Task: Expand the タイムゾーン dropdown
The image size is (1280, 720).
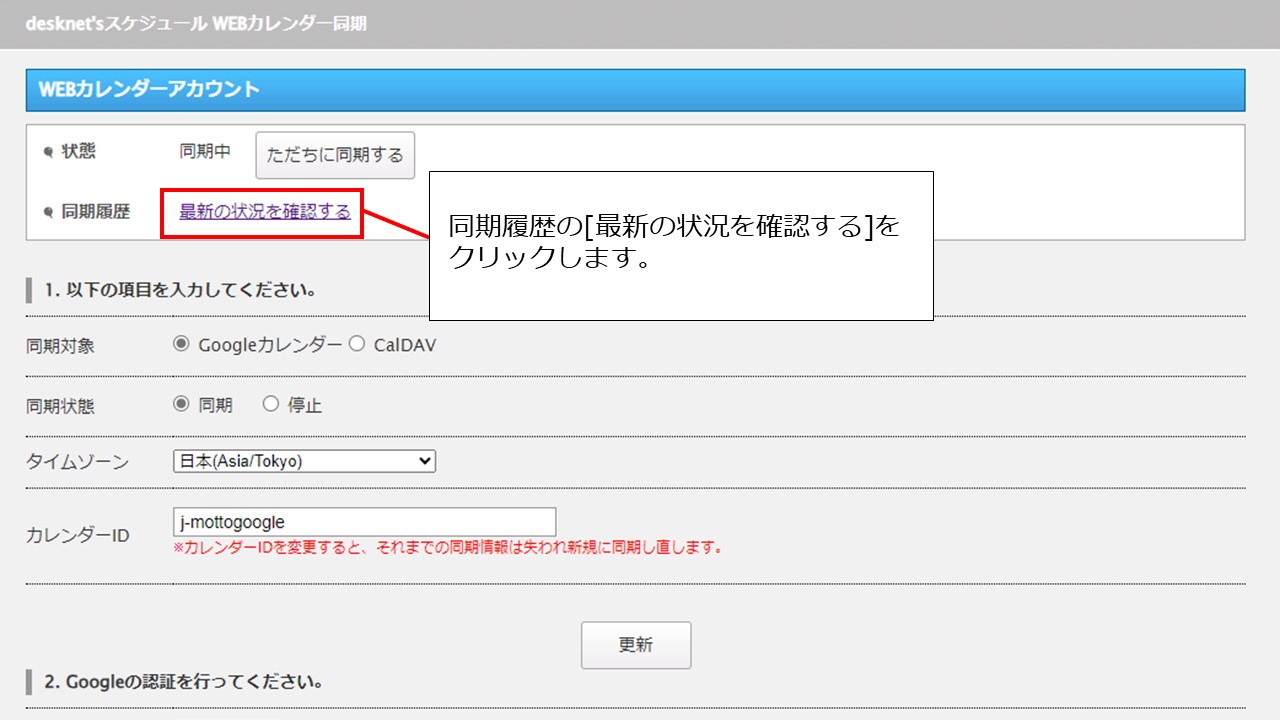Action: tap(304, 461)
